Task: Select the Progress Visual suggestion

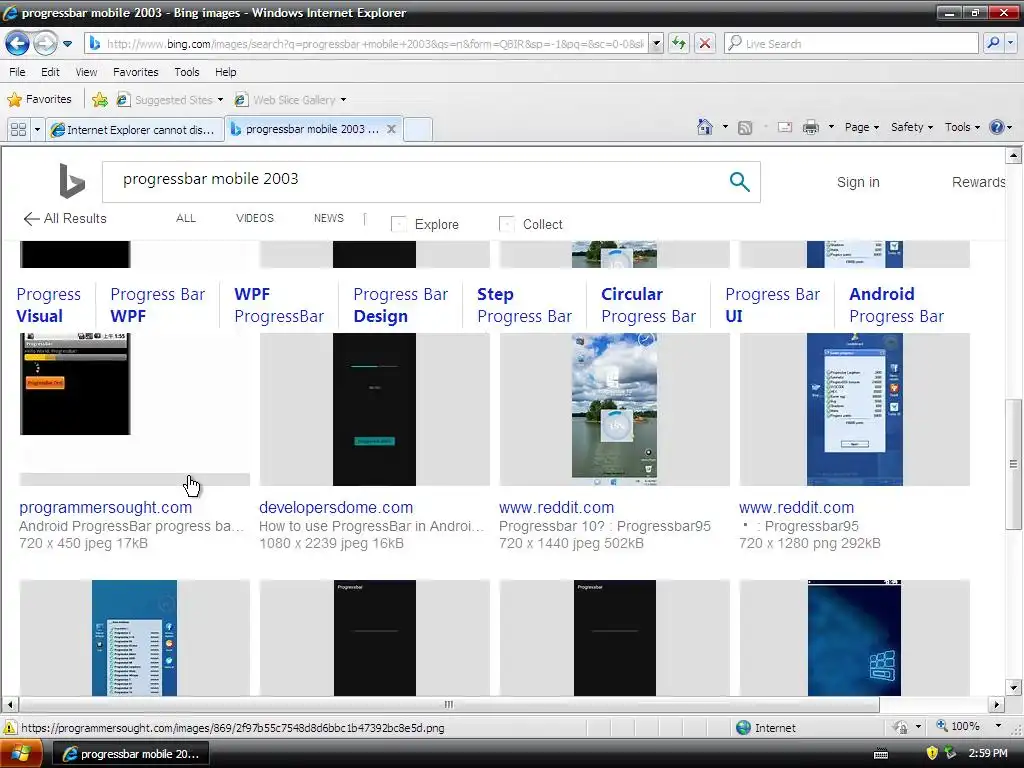Action: [48, 305]
